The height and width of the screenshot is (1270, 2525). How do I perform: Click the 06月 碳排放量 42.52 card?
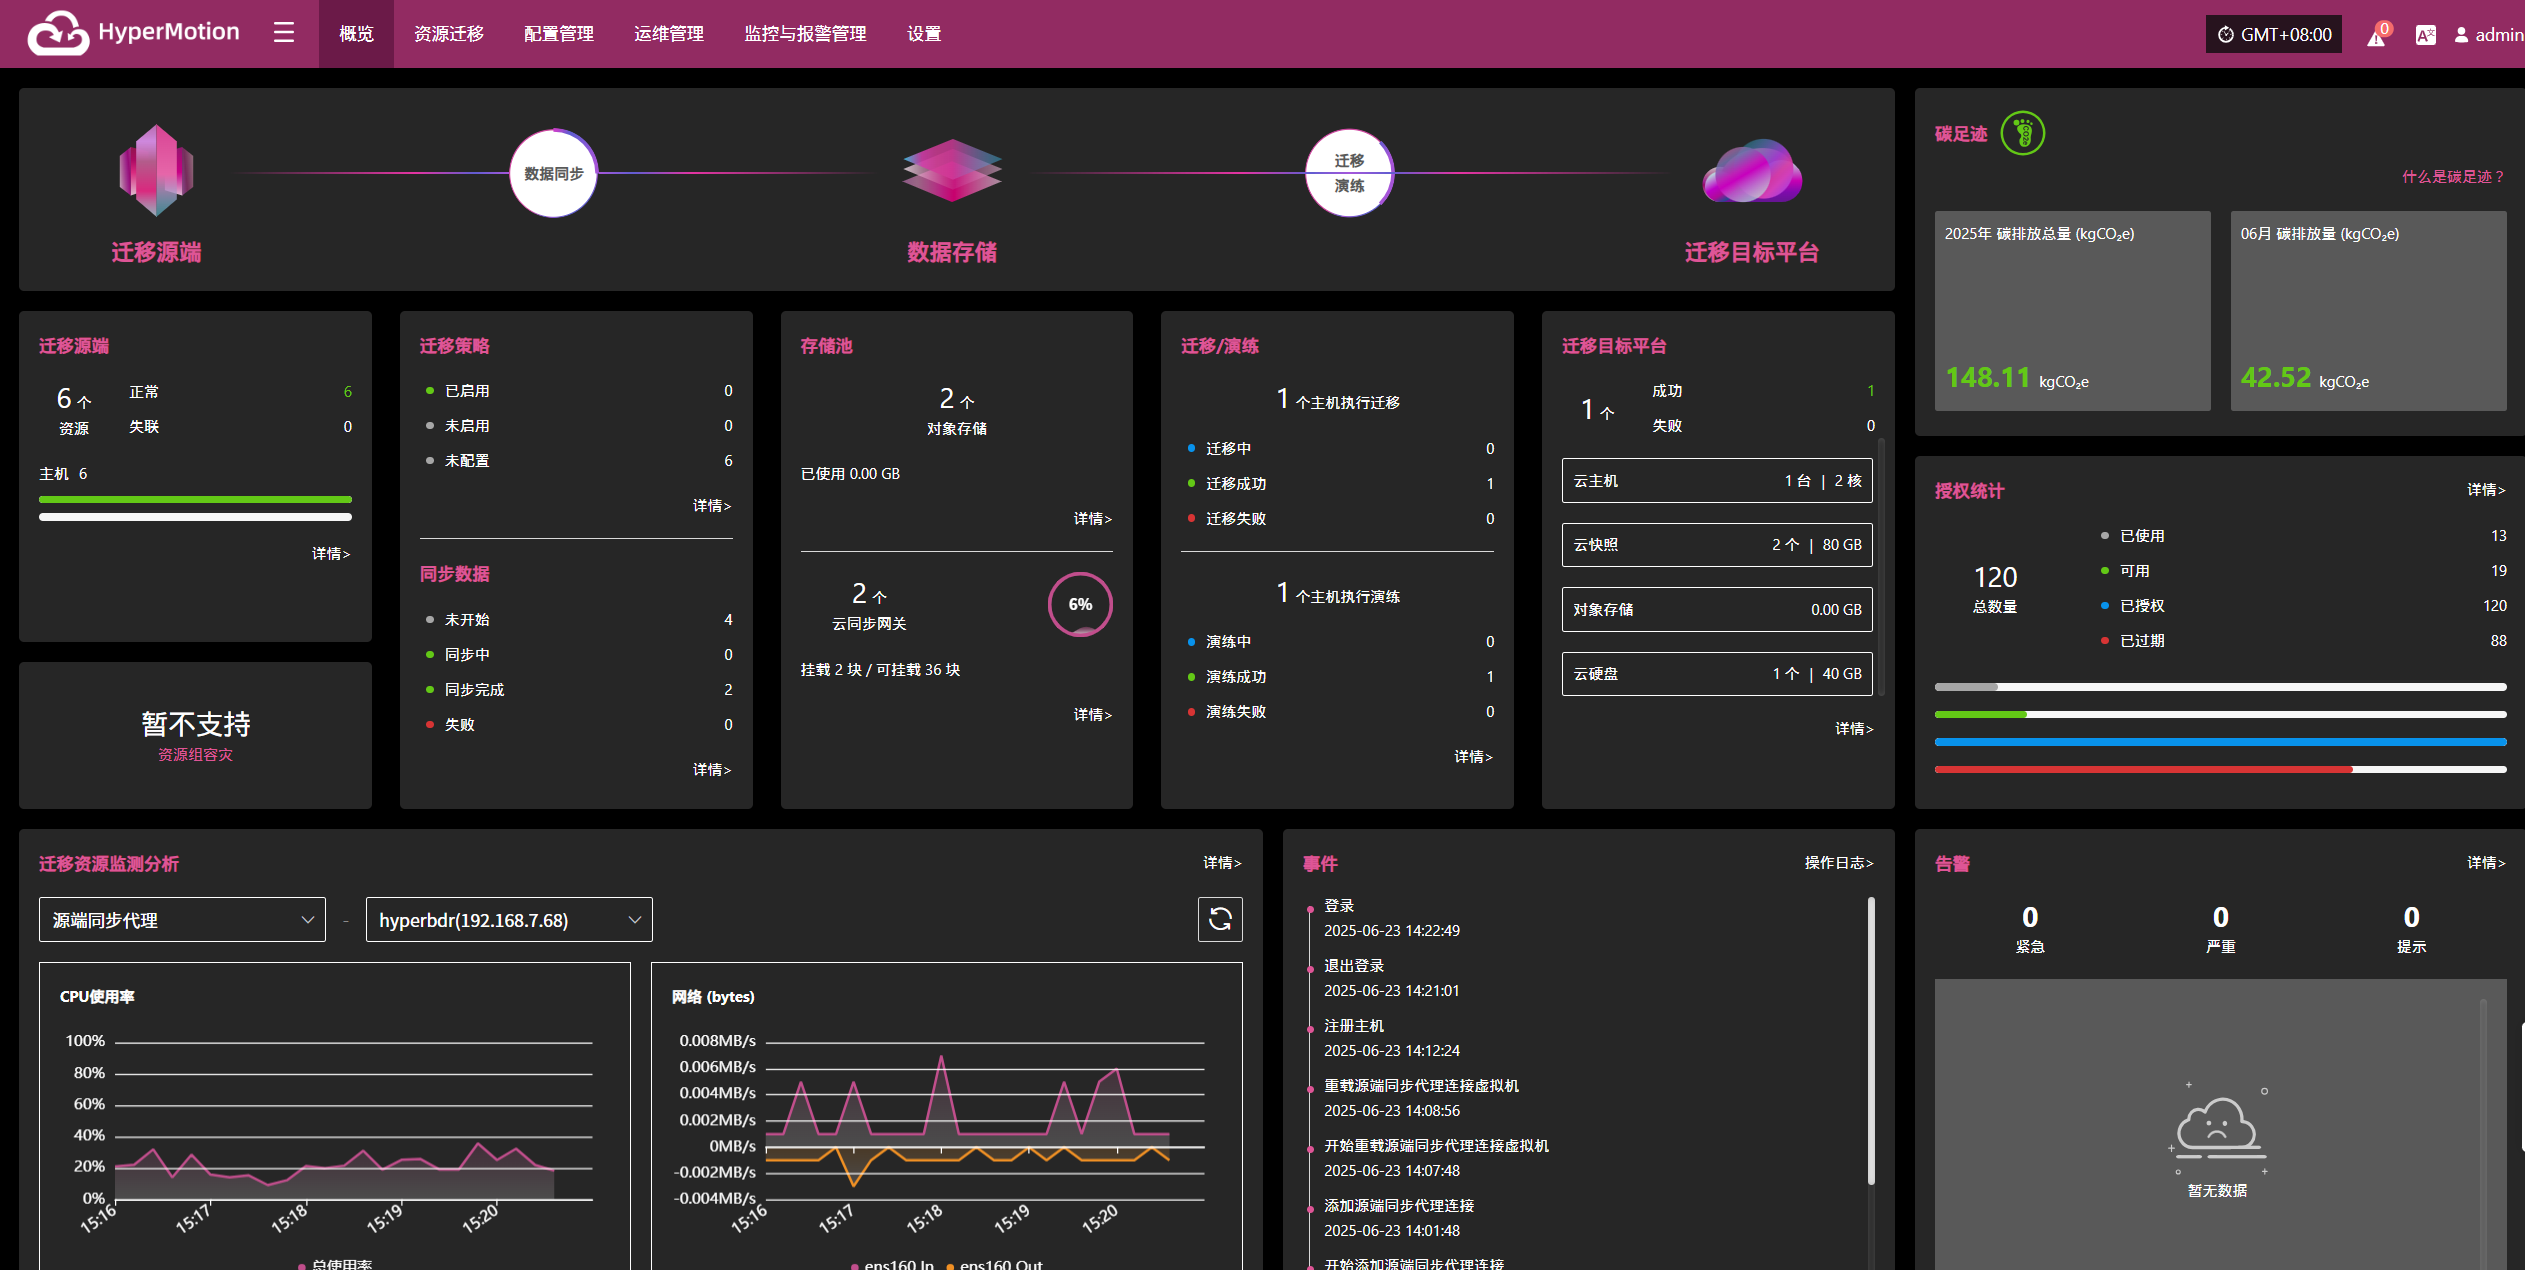2368,311
